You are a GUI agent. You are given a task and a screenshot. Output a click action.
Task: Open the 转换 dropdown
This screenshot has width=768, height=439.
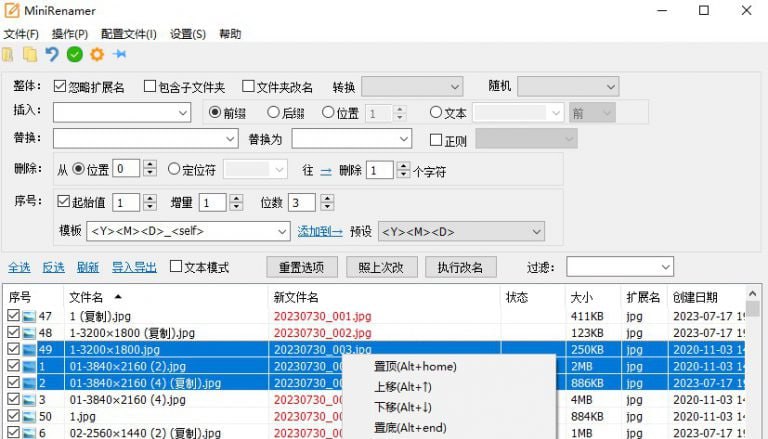[x=412, y=87]
